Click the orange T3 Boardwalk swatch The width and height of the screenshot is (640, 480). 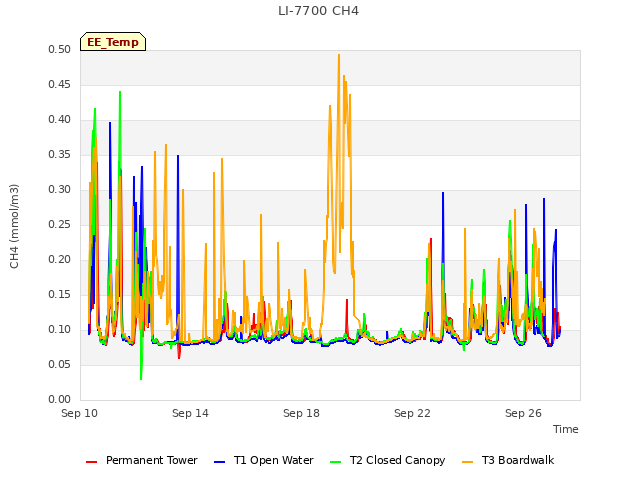point(467,462)
